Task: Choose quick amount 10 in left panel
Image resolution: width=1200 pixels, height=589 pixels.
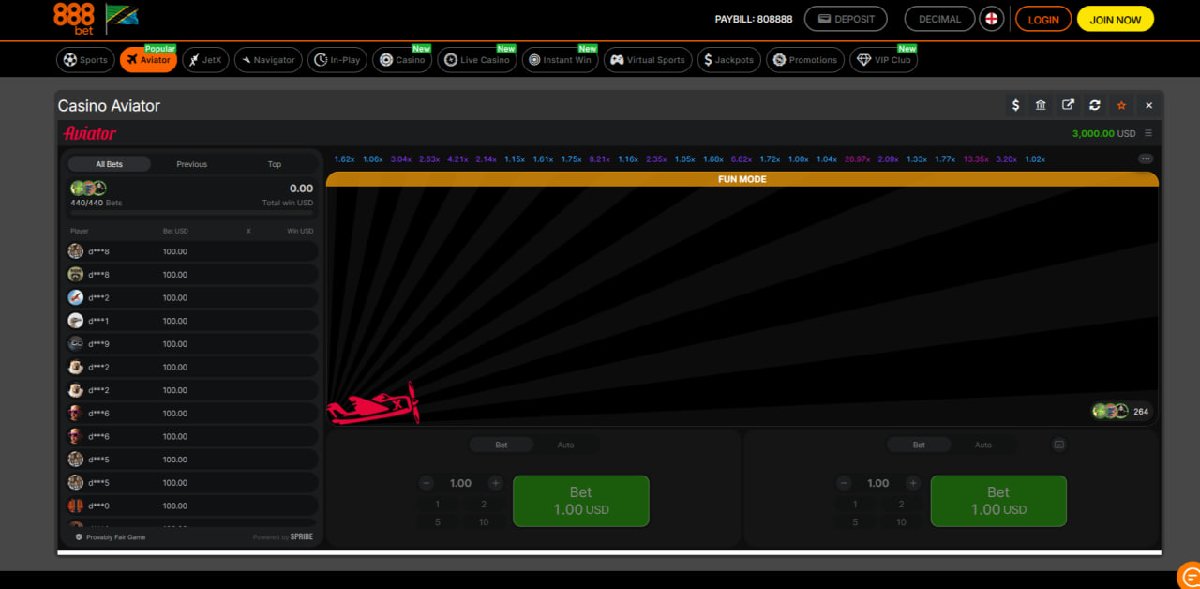Action: click(484, 522)
